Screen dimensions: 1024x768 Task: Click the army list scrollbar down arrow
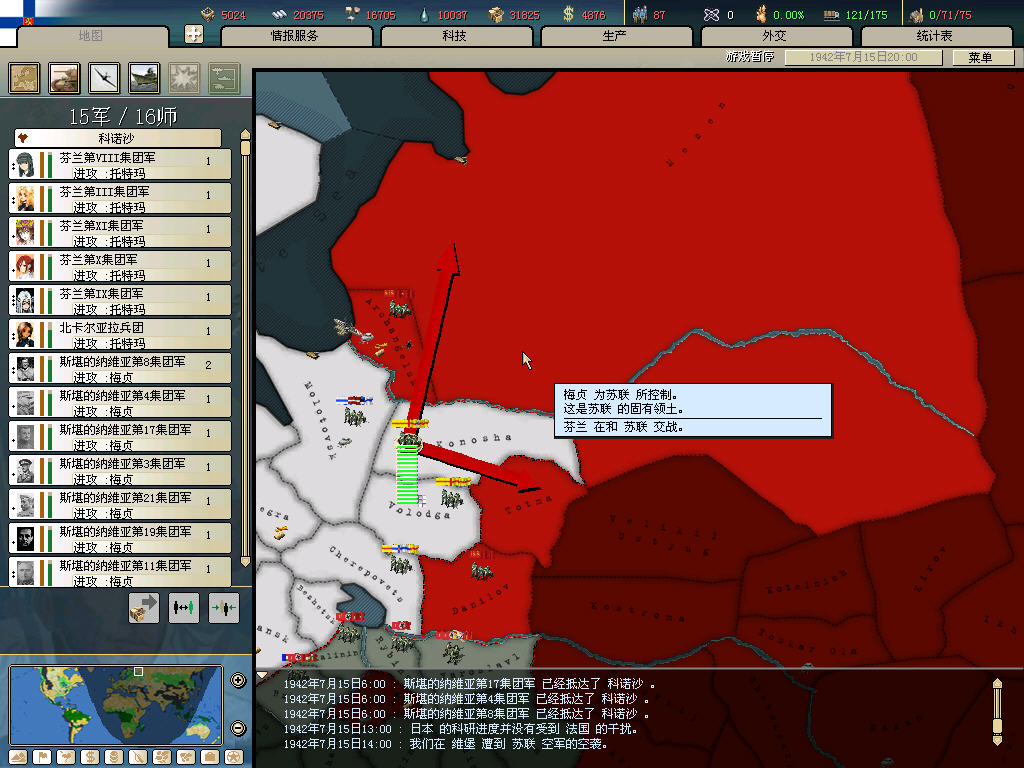(x=246, y=562)
